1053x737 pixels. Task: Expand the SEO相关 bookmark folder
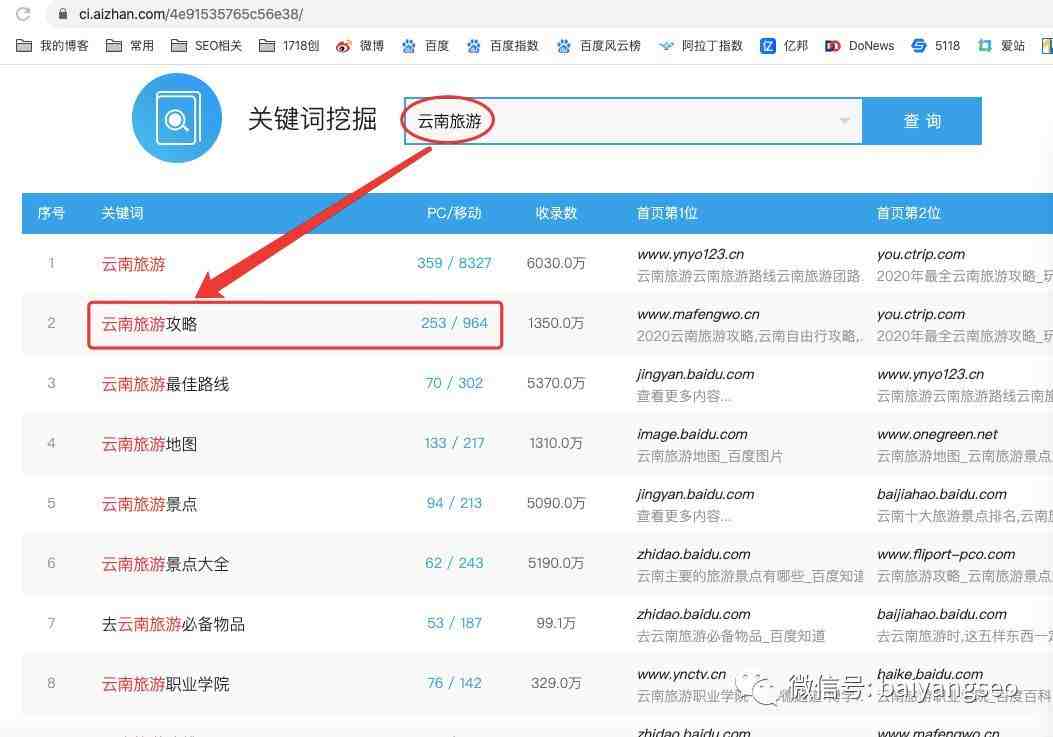[x=207, y=45]
